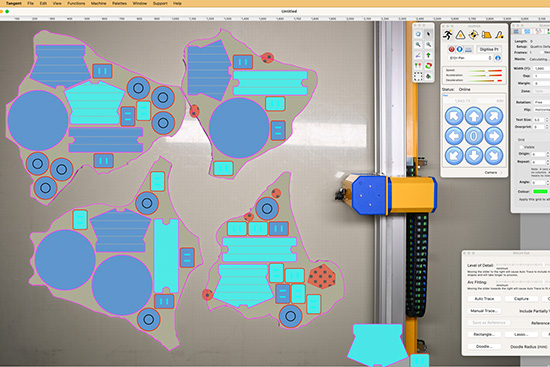Viewport: 550px width, 367px height.
Task: Open the Functions menu
Action: click(x=76, y=3)
